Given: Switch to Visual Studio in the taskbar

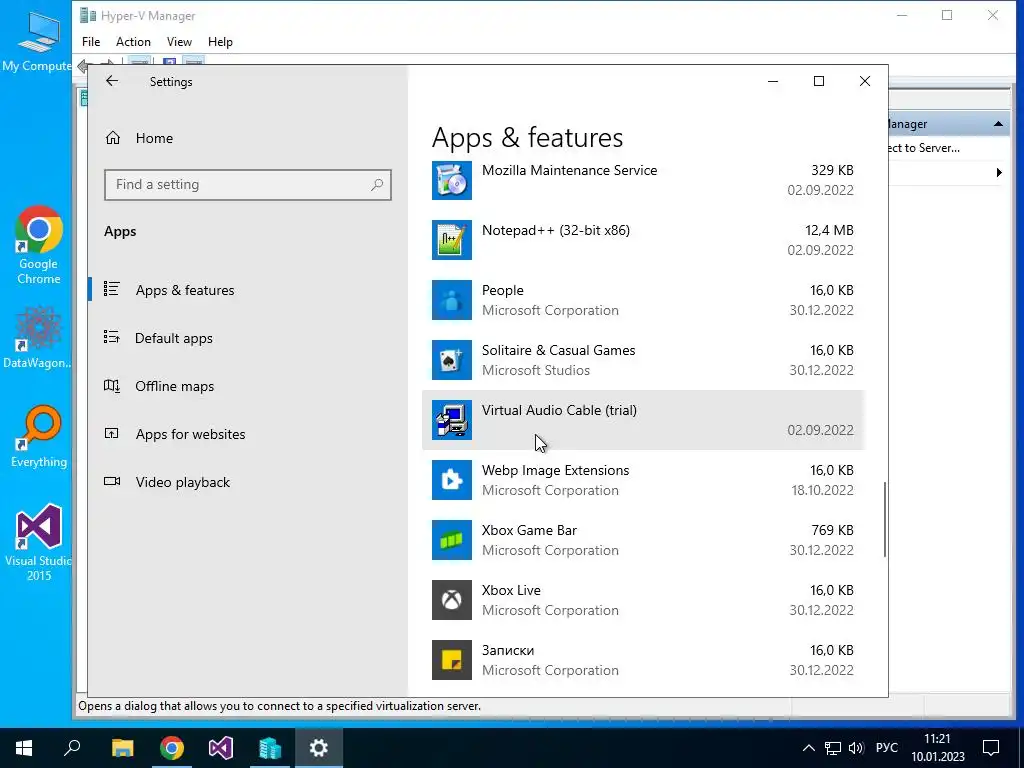Looking at the screenshot, I should click(221, 748).
